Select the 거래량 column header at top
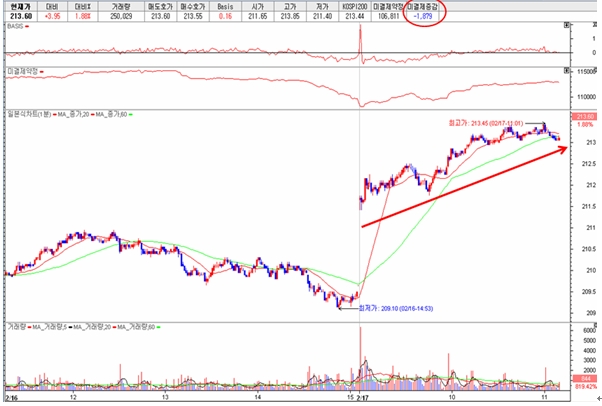 click(122, 5)
